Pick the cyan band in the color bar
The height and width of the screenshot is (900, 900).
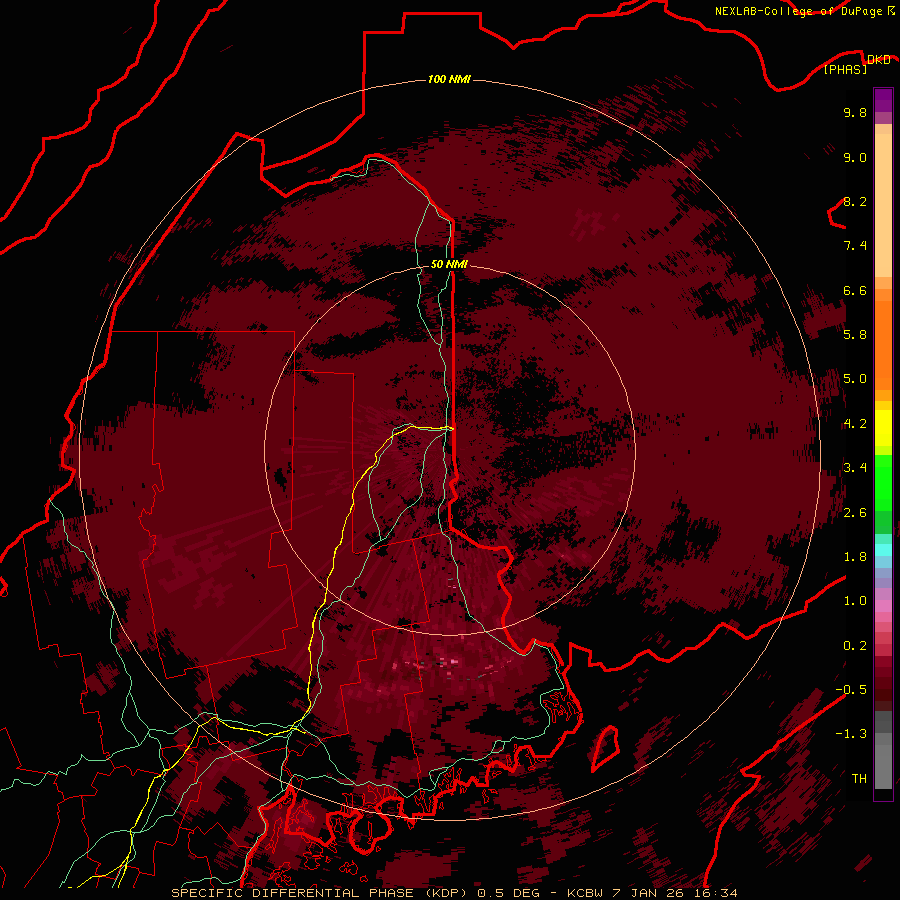coord(883,550)
